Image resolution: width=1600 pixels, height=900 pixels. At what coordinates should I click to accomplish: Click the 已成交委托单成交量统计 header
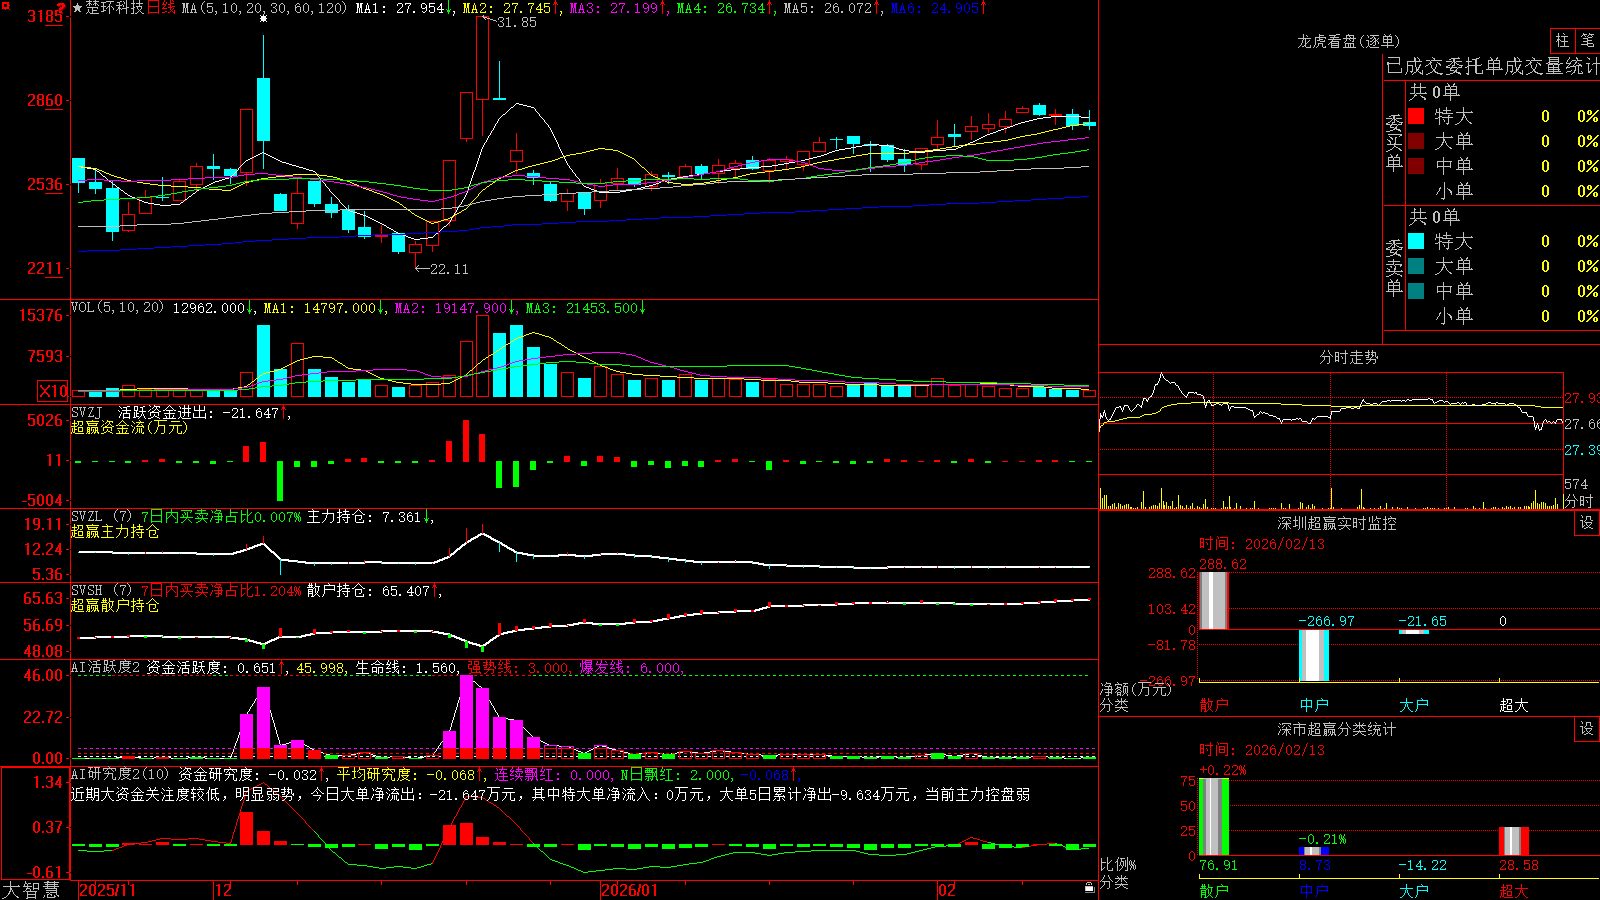[1492, 66]
